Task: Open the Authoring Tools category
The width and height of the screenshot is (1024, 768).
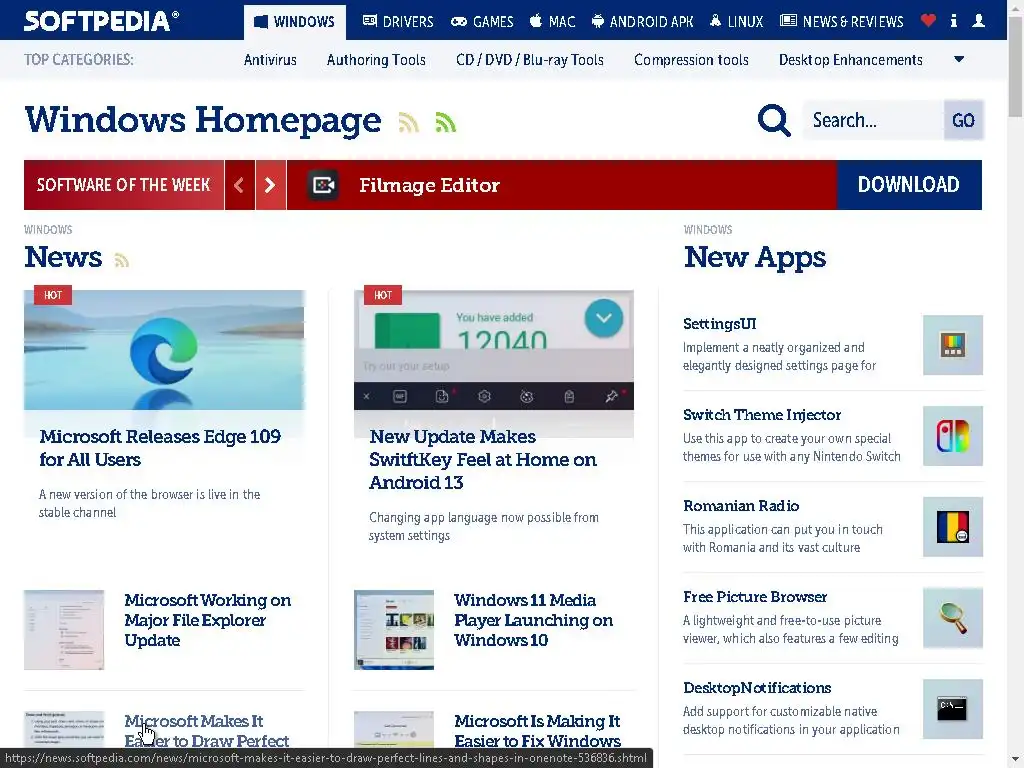Action: coord(376,60)
